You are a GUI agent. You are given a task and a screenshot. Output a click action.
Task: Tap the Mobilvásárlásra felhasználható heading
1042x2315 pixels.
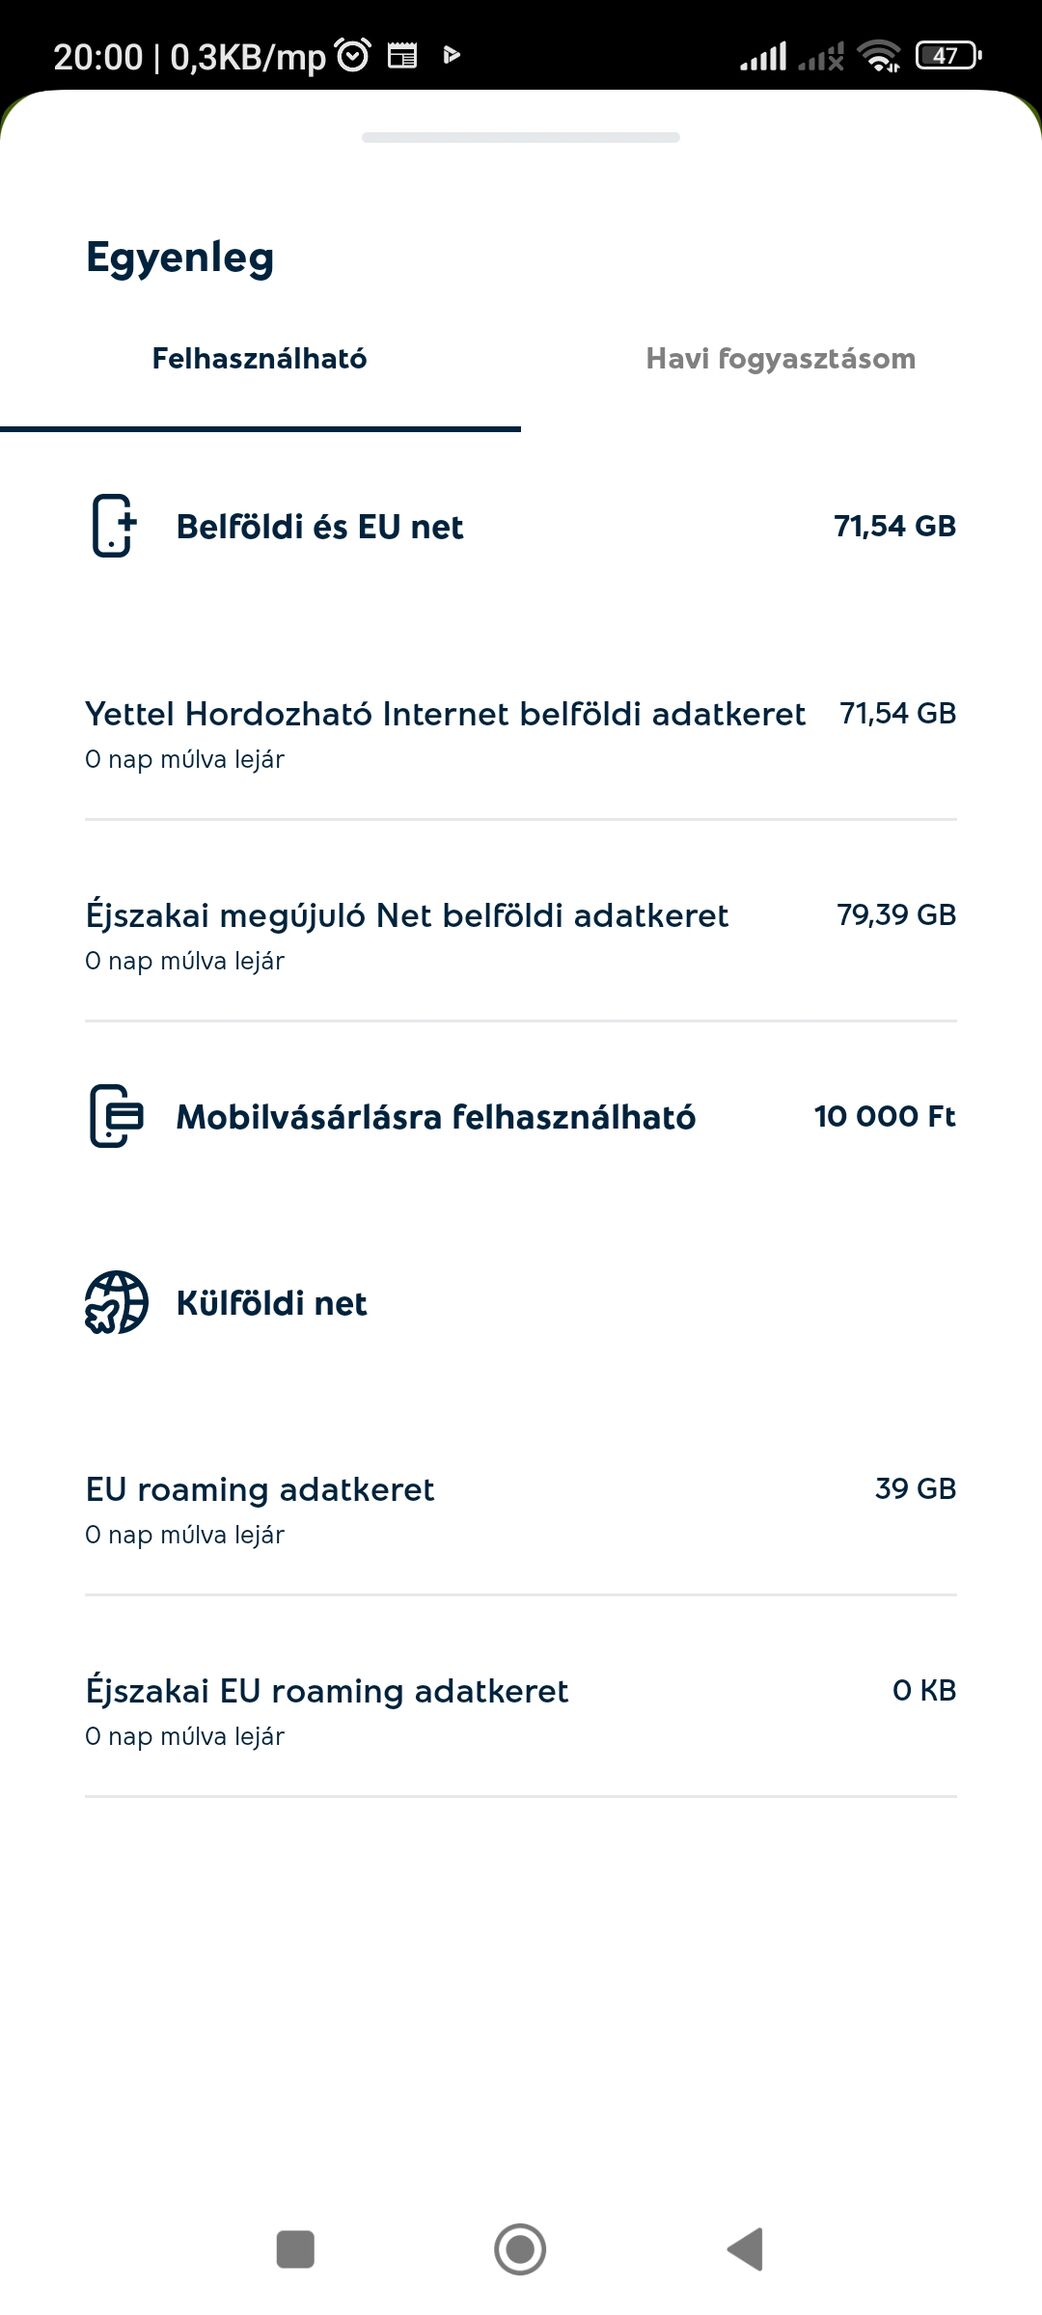click(435, 1117)
